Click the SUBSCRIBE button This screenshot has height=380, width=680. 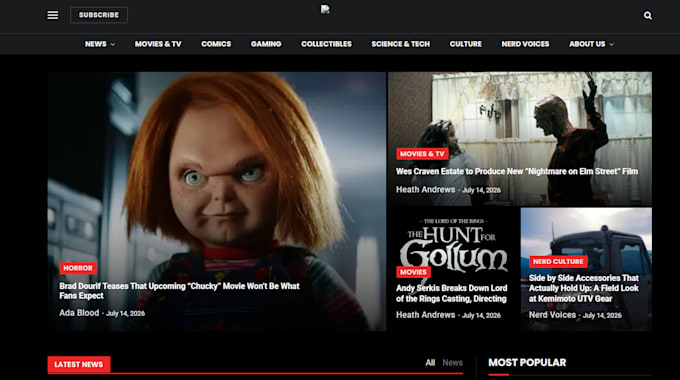pos(99,15)
